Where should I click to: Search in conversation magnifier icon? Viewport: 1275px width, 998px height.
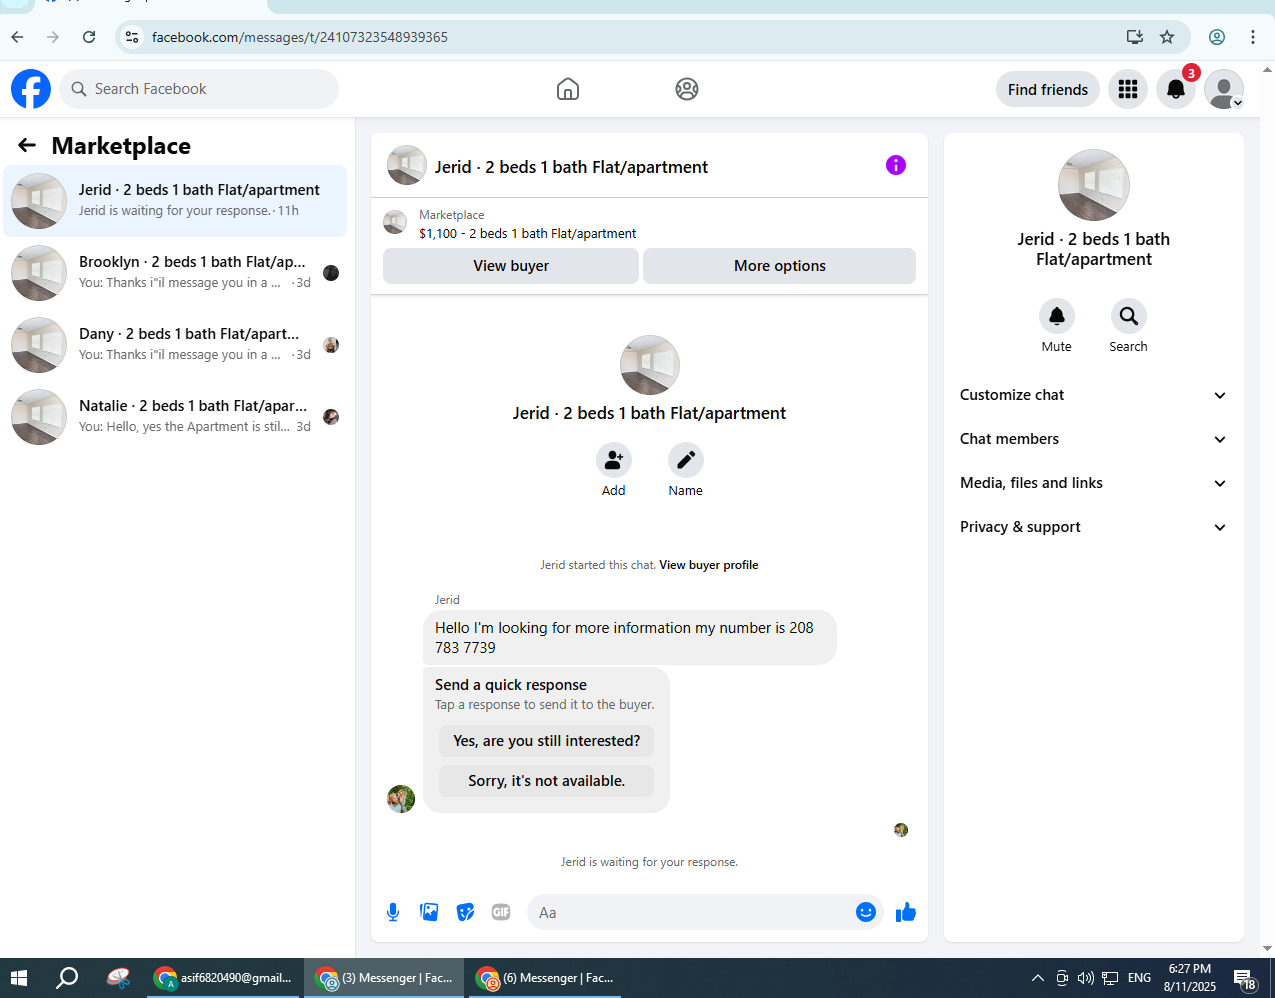[1129, 316]
